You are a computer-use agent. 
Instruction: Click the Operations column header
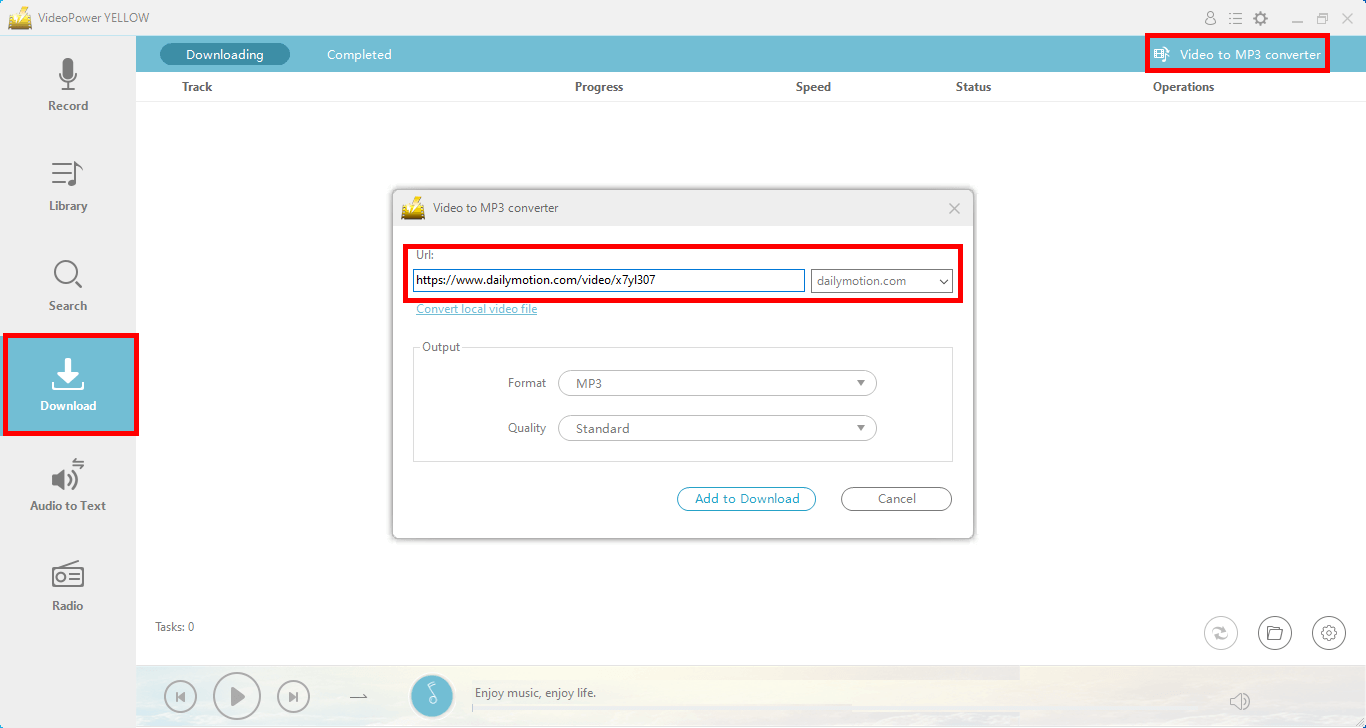[x=1183, y=87]
